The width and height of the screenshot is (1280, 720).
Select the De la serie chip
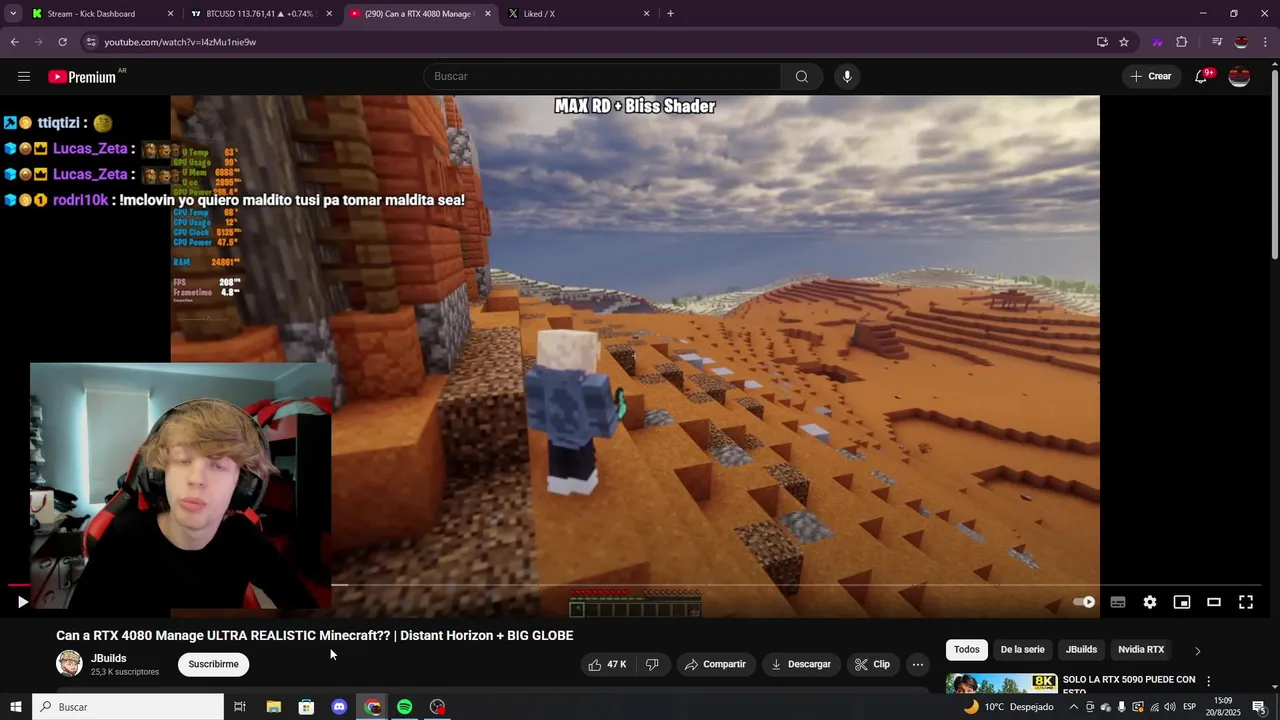pyautogui.click(x=1022, y=650)
